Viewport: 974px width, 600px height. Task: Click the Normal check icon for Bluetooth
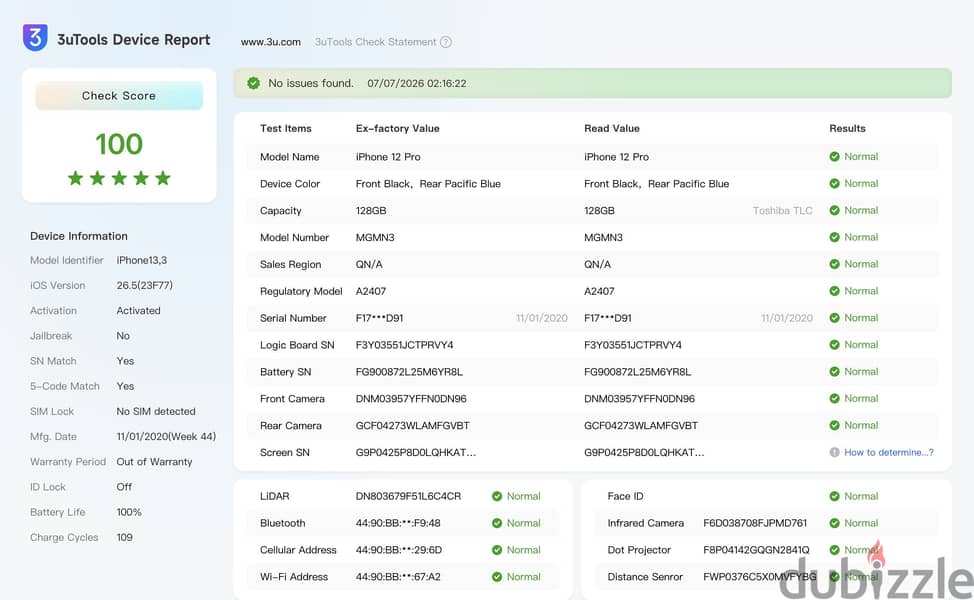click(497, 523)
